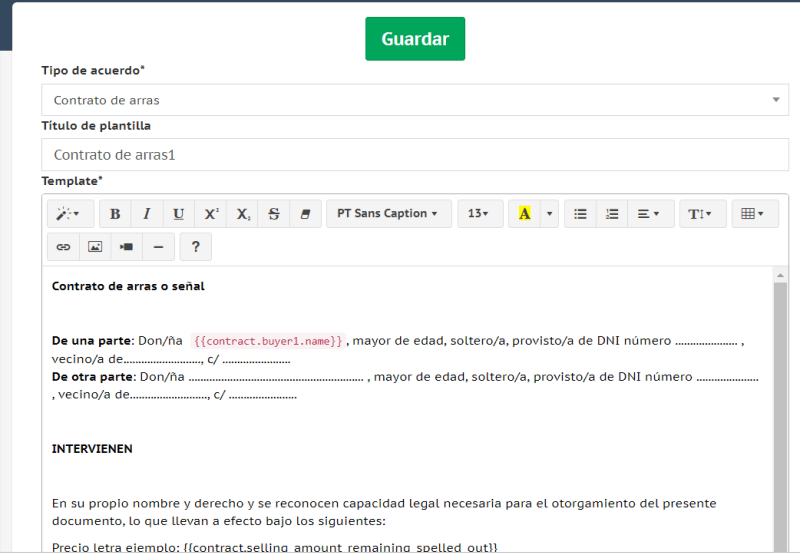The image size is (800, 555).
Task: Click the 'En su propio nombre' paragraph
Action: (384, 512)
